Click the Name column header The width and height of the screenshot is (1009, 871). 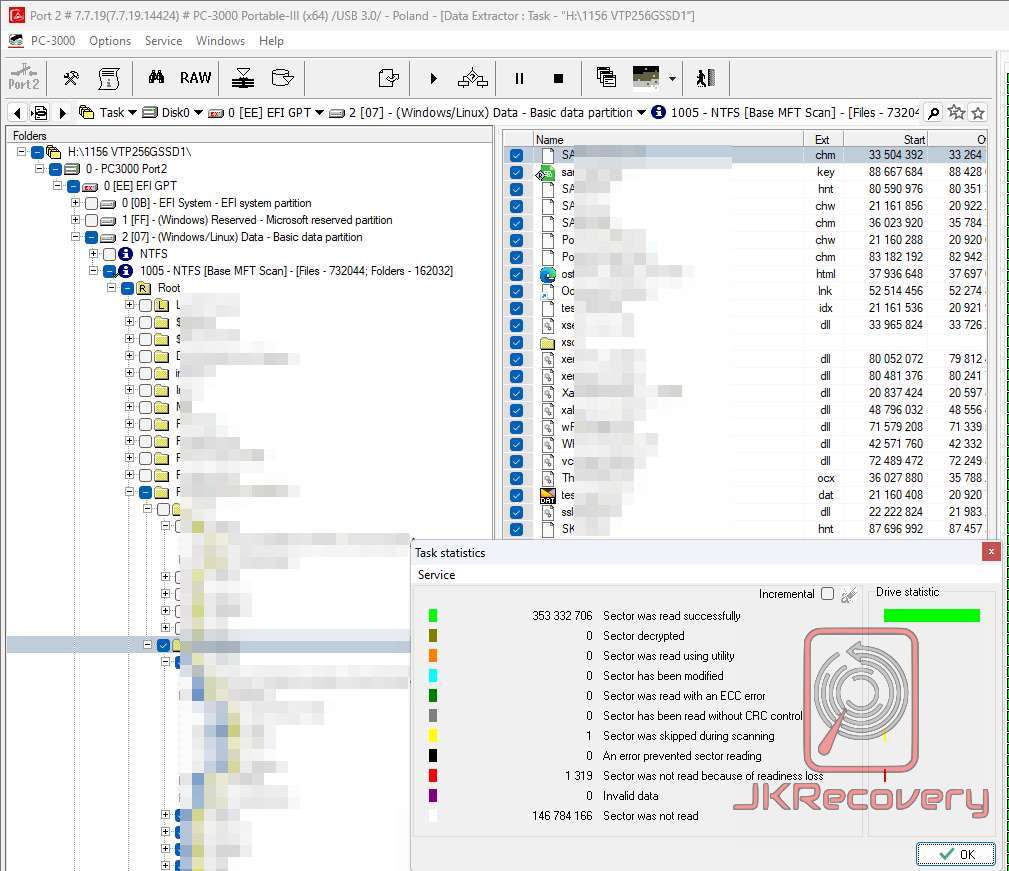[x=550, y=140]
